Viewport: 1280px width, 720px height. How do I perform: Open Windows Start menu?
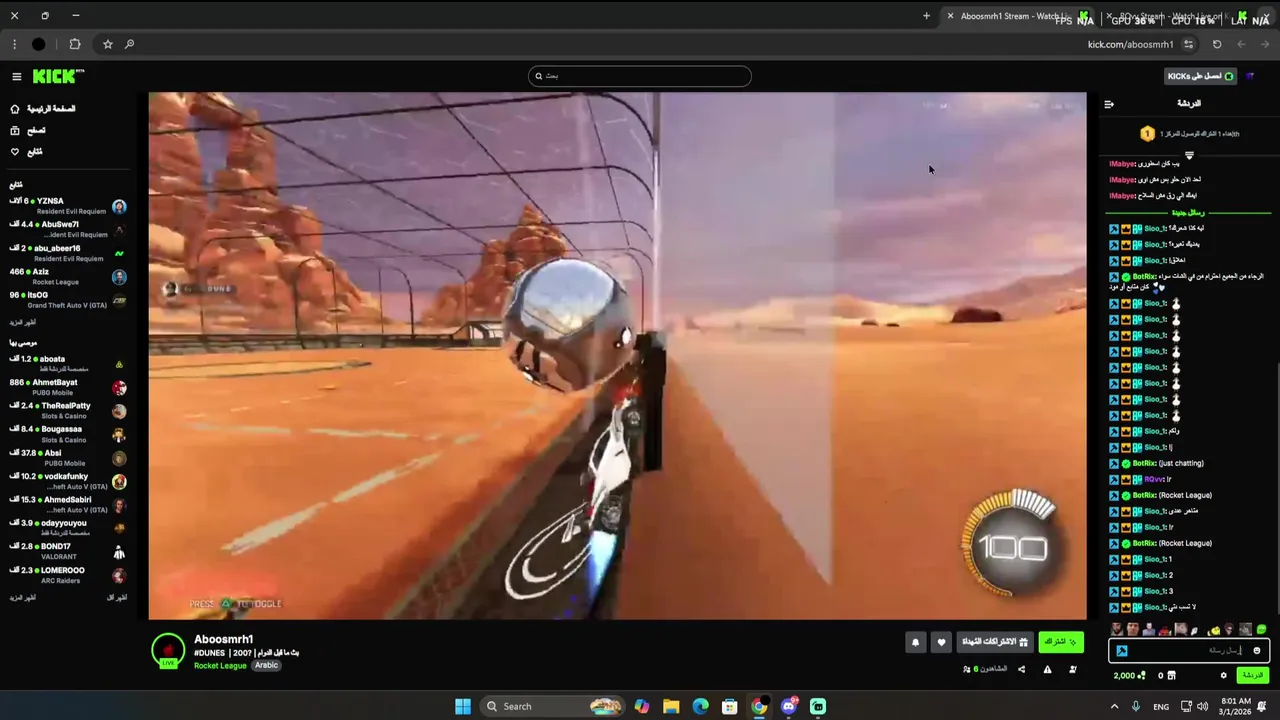point(463,706)
